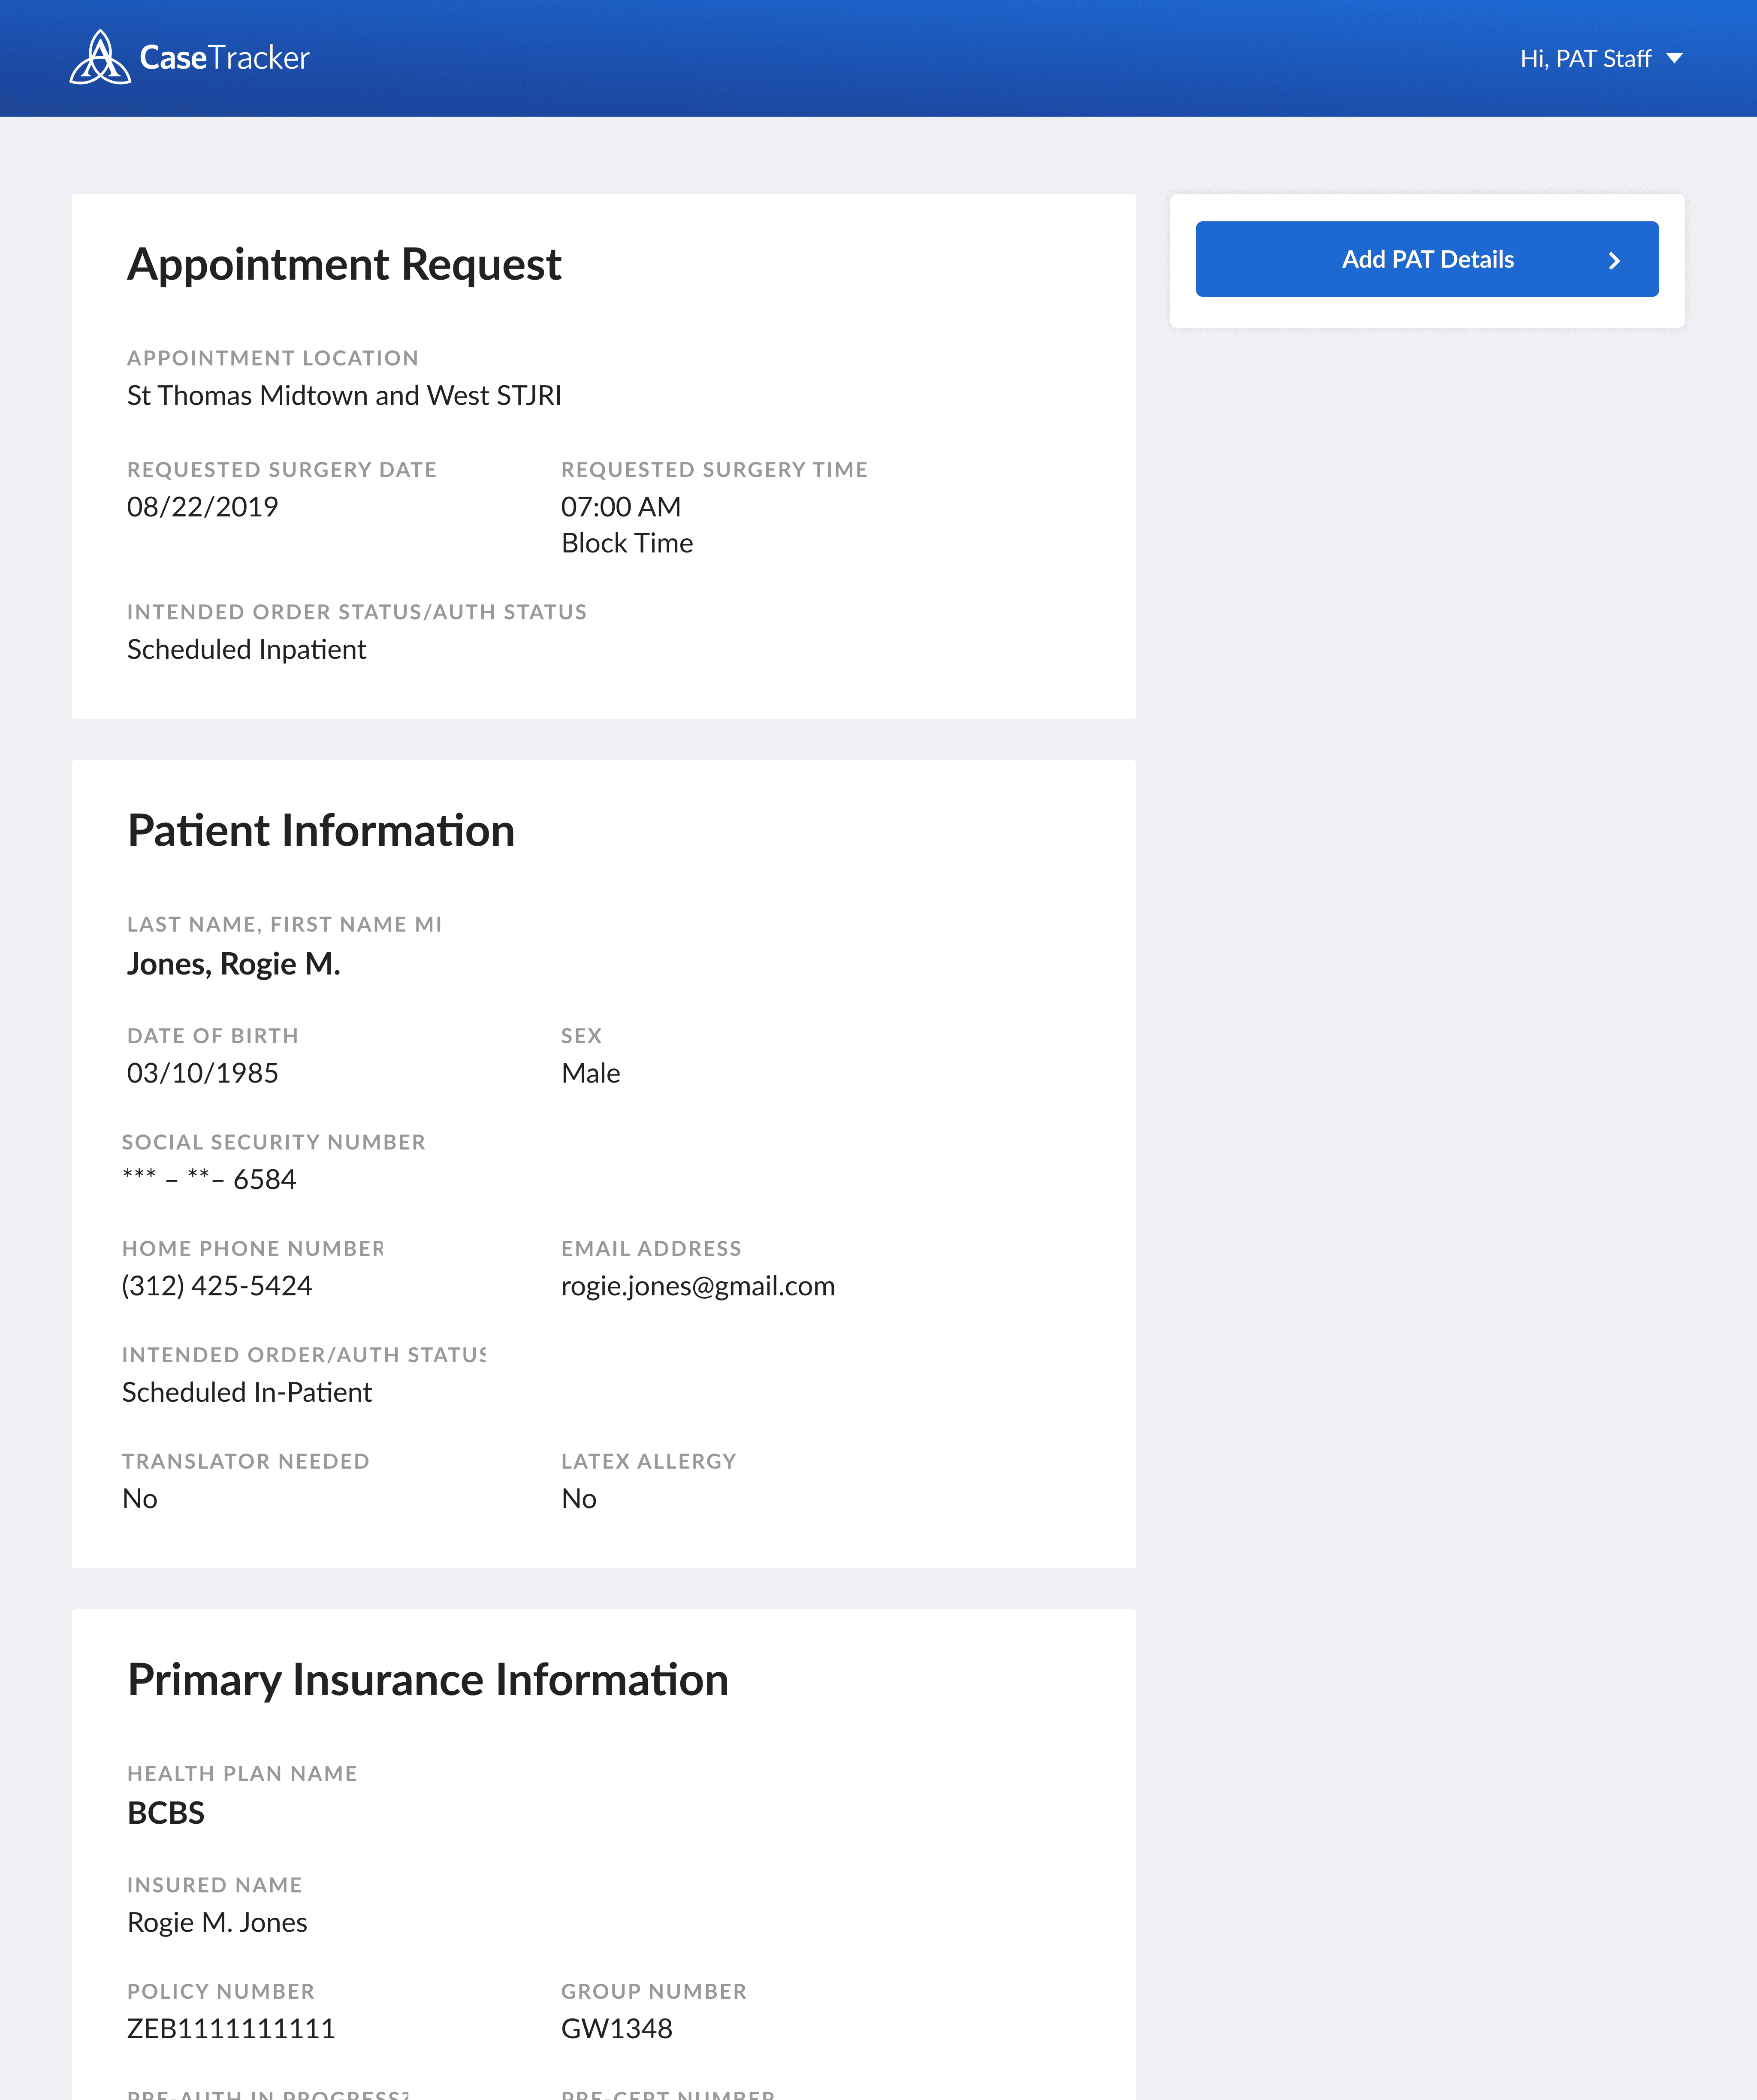
Task: Click the patient email rogie.jones@gmail.com
Action: pyautogui.click(x=697, y=1286)
